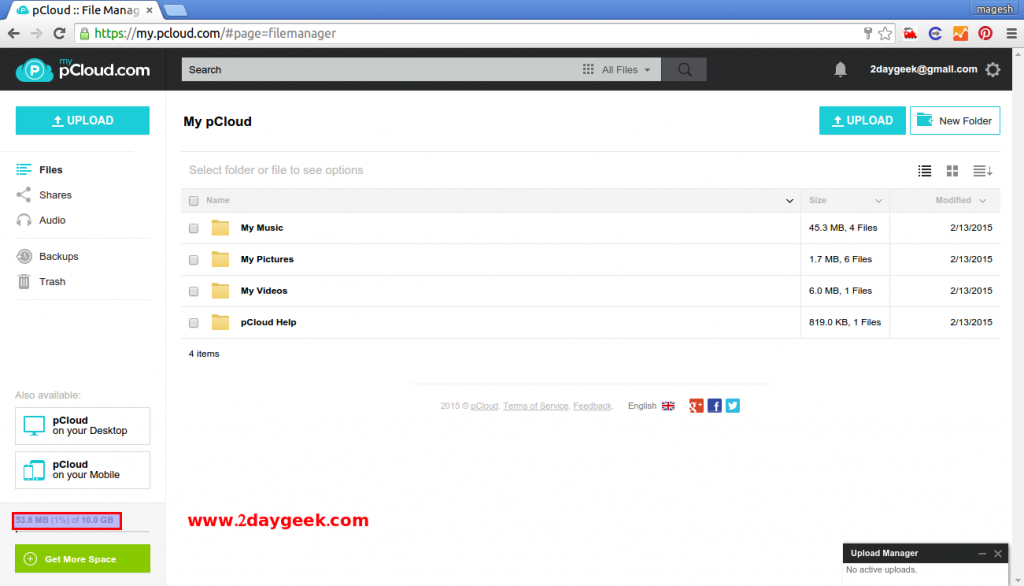Open the All Files filter dropdown

click(619, 69)
